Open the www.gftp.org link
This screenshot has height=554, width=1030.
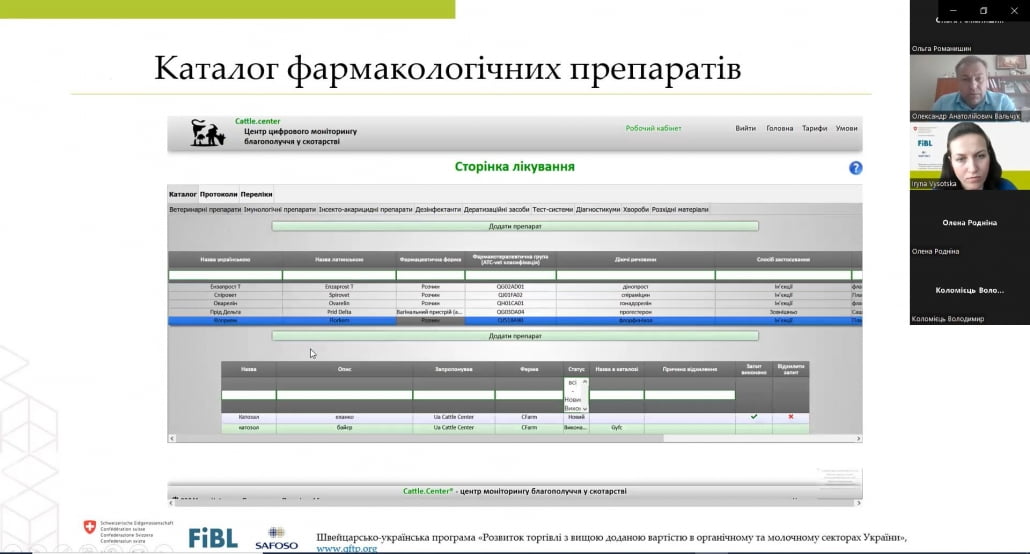(x=346, y=548)
